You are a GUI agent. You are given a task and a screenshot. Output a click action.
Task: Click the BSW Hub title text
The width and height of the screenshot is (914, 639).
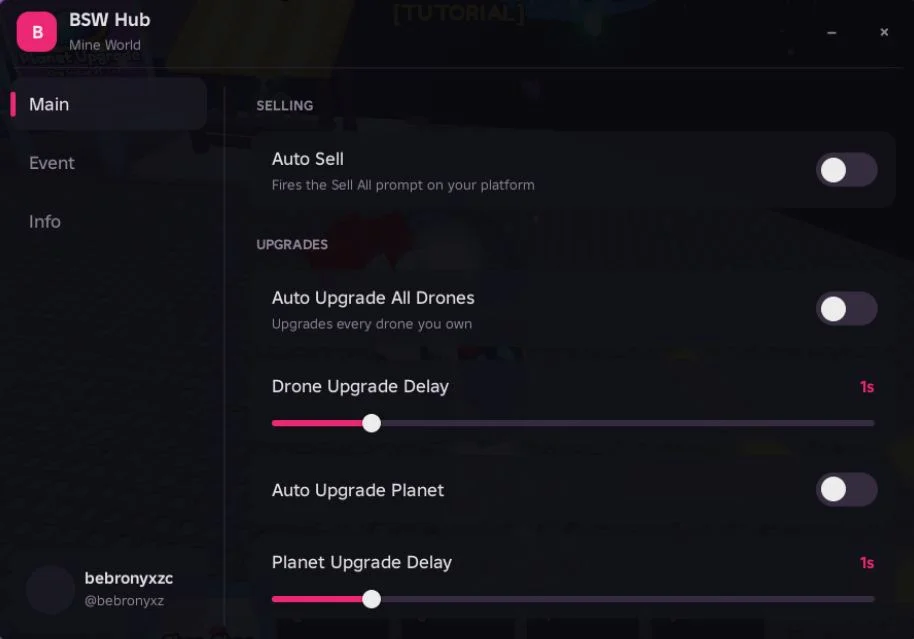[x=110, y=20]
